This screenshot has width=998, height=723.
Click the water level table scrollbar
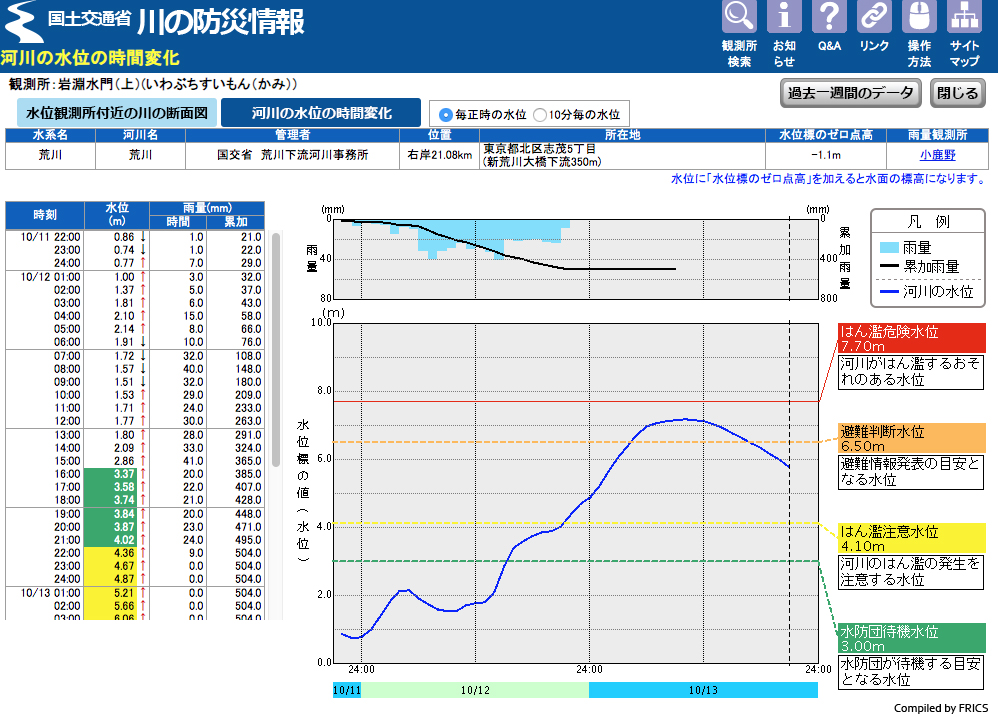(x=276, y=350)
